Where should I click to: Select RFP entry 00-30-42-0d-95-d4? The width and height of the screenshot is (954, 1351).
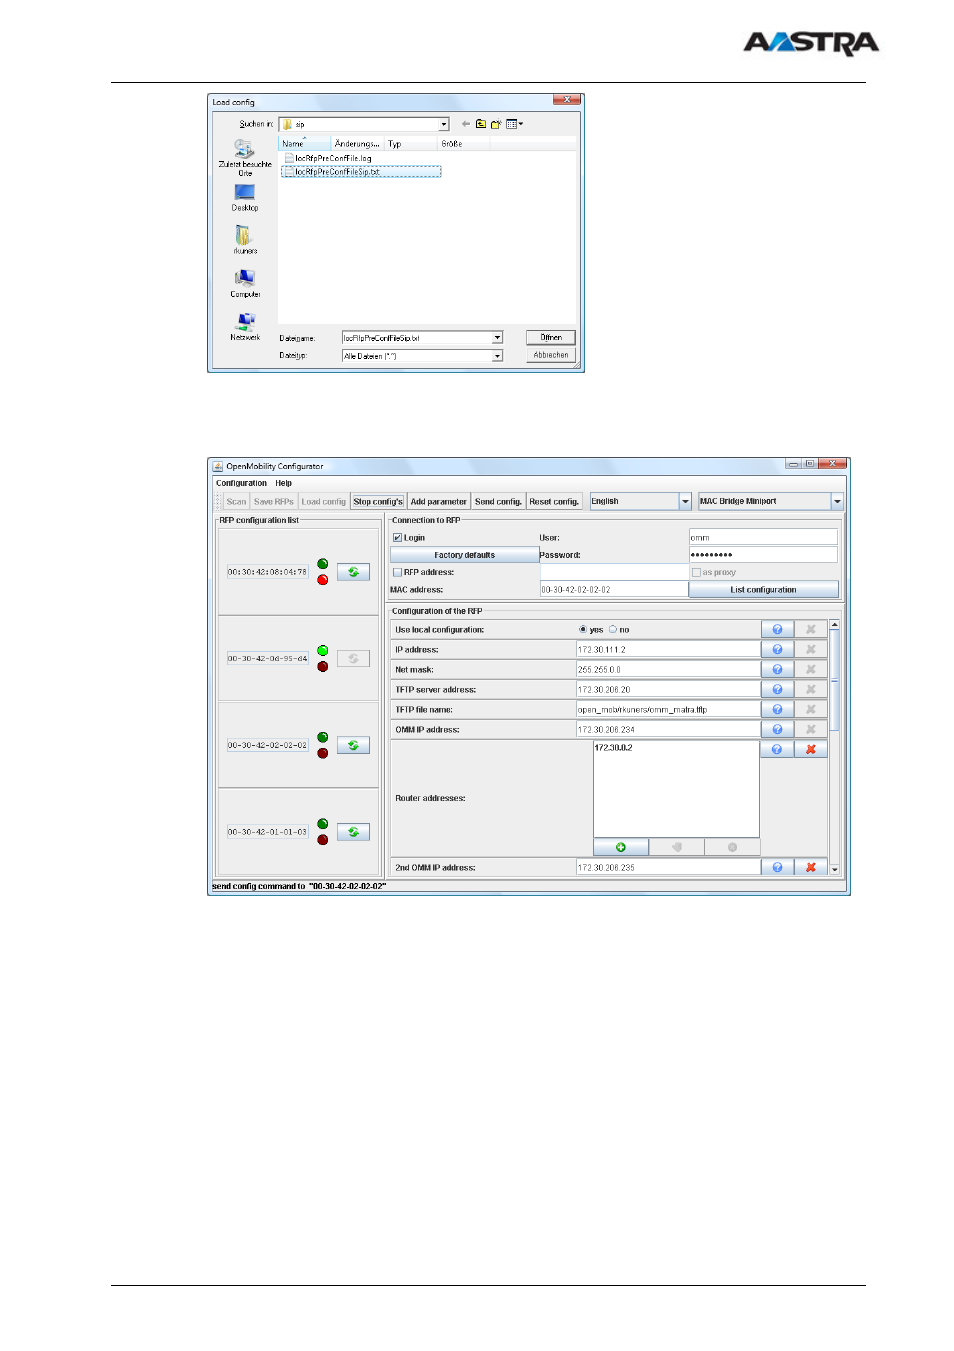[x=267, y=658]
